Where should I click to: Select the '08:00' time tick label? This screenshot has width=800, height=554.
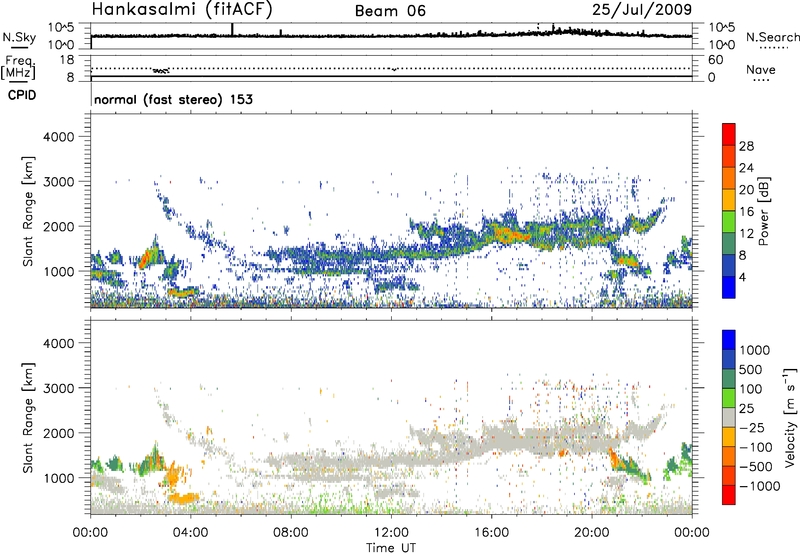click(291, 533)
